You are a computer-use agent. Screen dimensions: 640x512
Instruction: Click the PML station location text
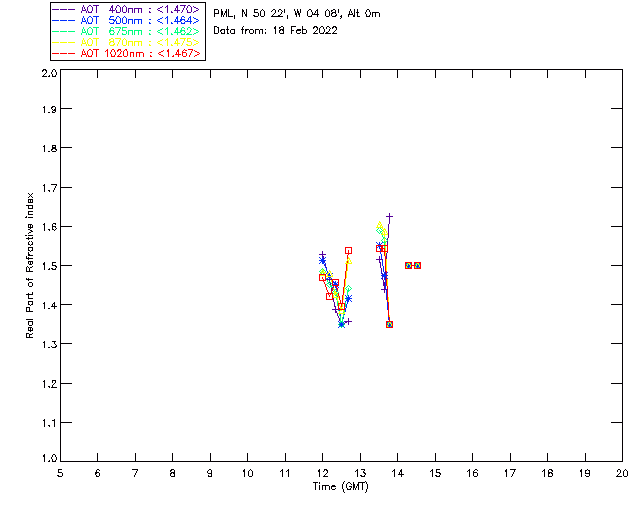click(x=297, y=14)
